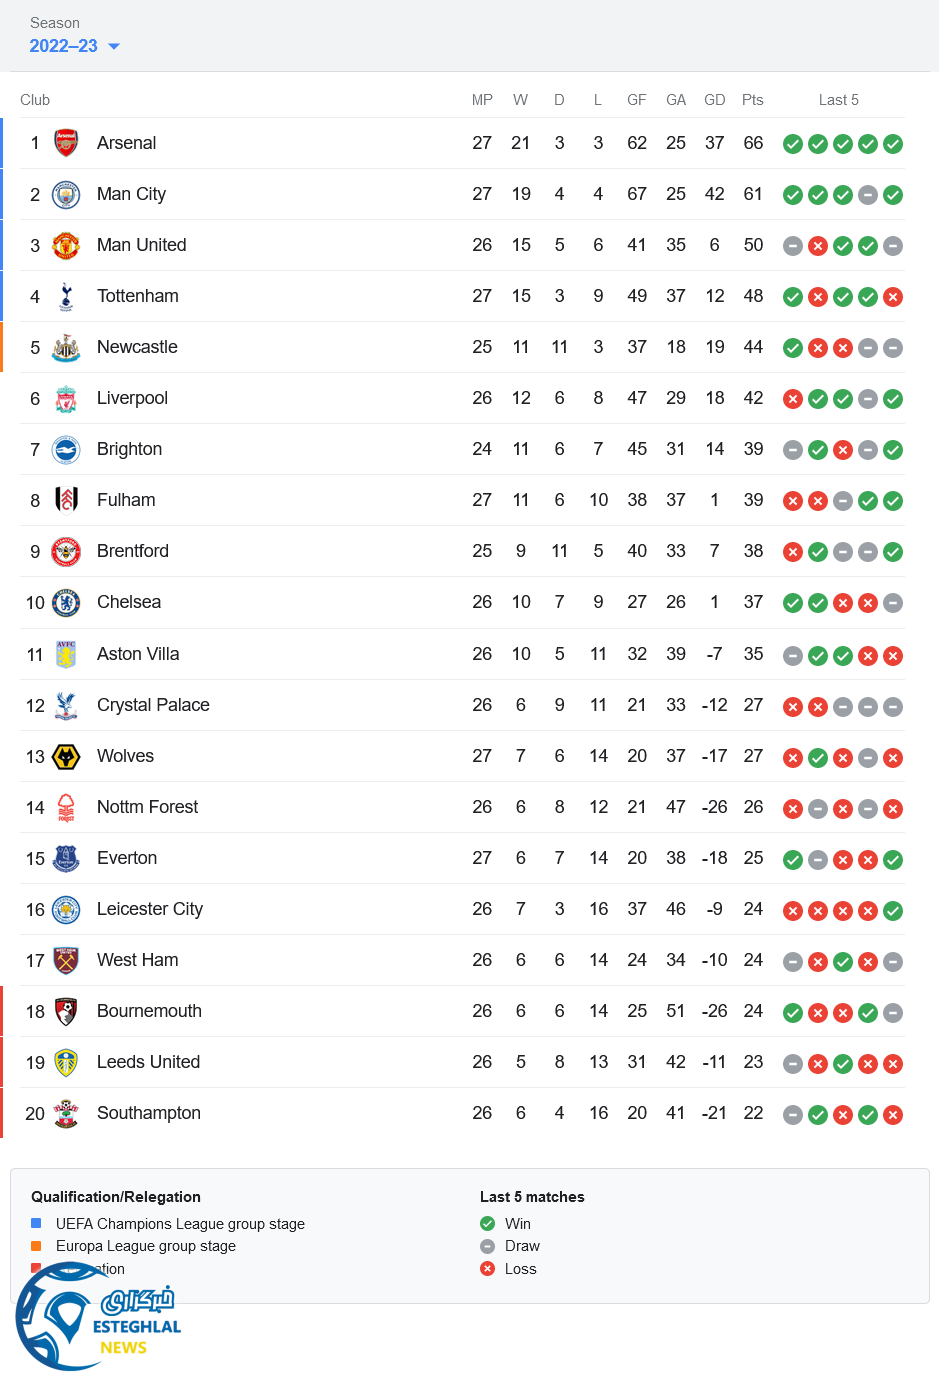Open the Brighton team link

point(129,449)
